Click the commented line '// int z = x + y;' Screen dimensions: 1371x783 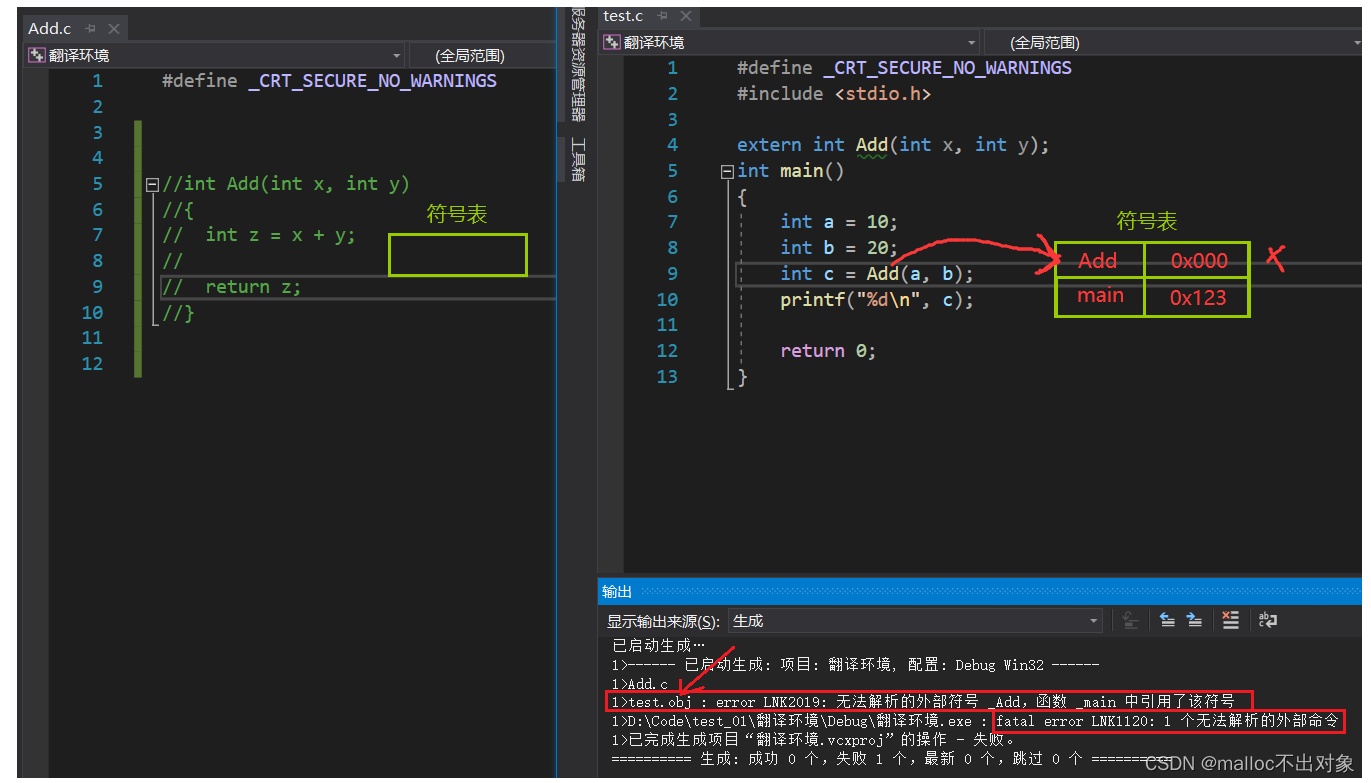click(259, 235)
